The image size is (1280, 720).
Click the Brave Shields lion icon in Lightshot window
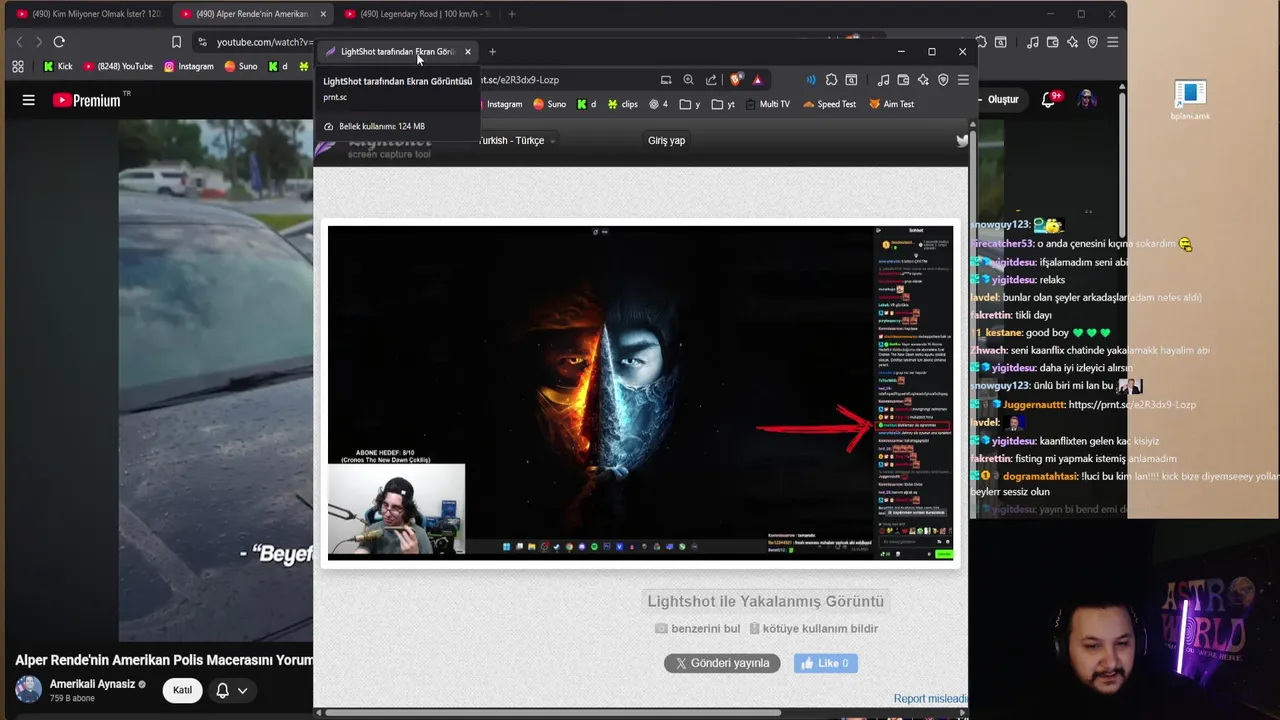pyautogui.click(x=737, y=80)
